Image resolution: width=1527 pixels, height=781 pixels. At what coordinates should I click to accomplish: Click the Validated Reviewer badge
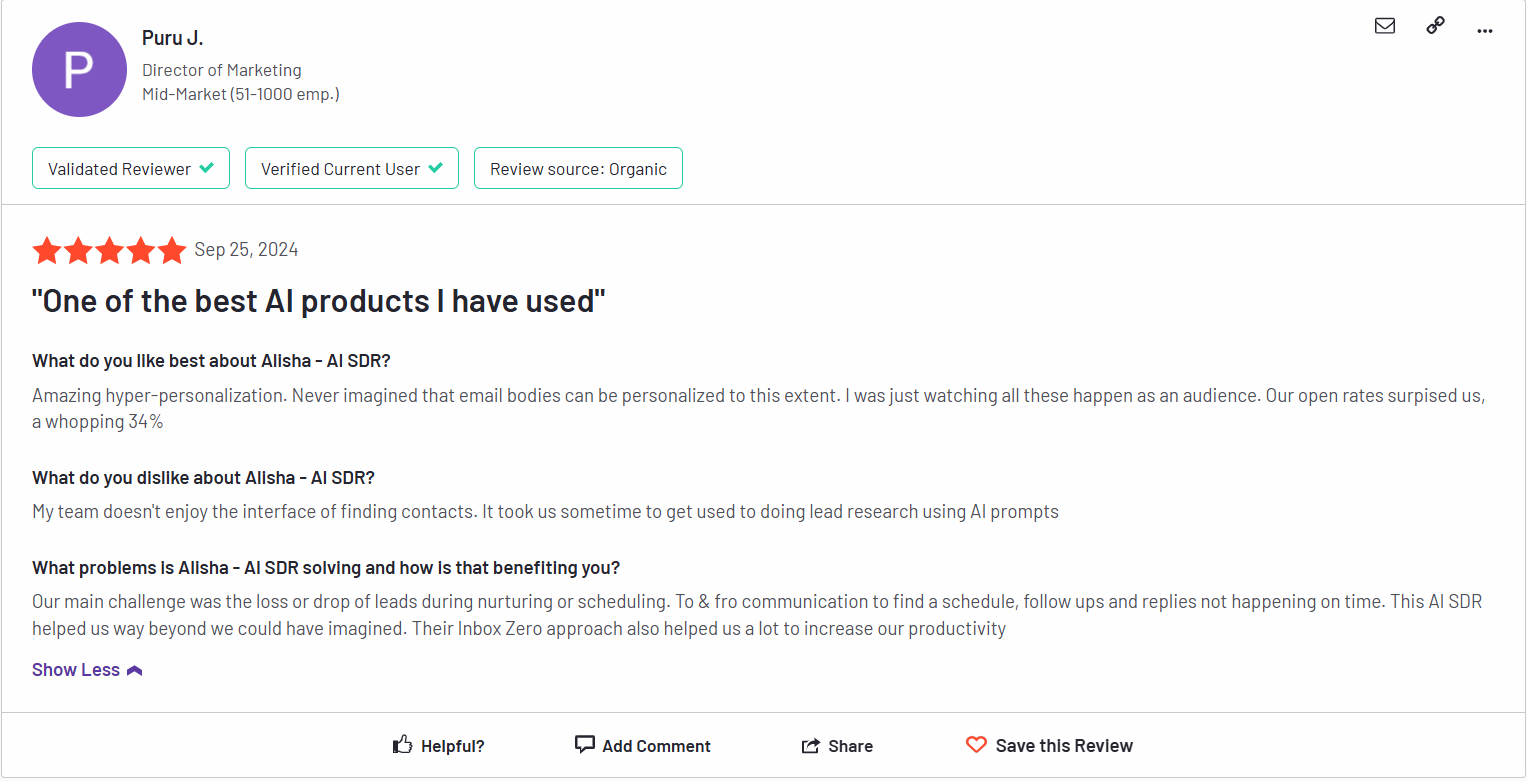[131, 168]
